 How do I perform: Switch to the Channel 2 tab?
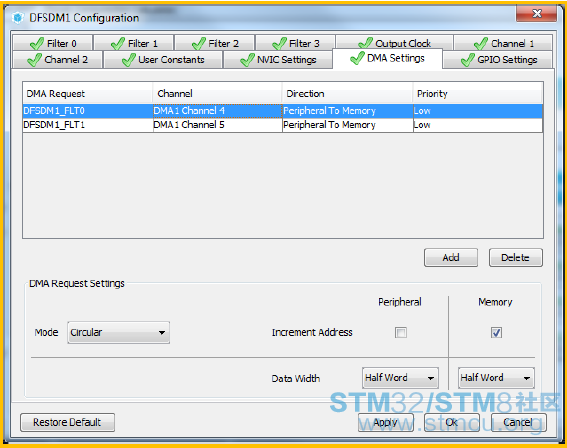coord(57,59)
